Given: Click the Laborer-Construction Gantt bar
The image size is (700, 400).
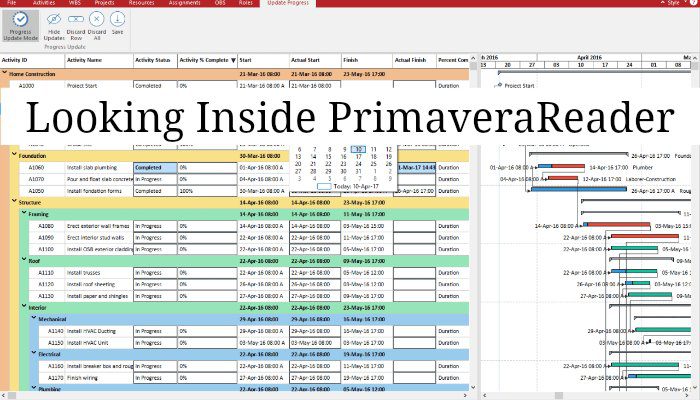Looking at the screenshot, I should (563, 178).
